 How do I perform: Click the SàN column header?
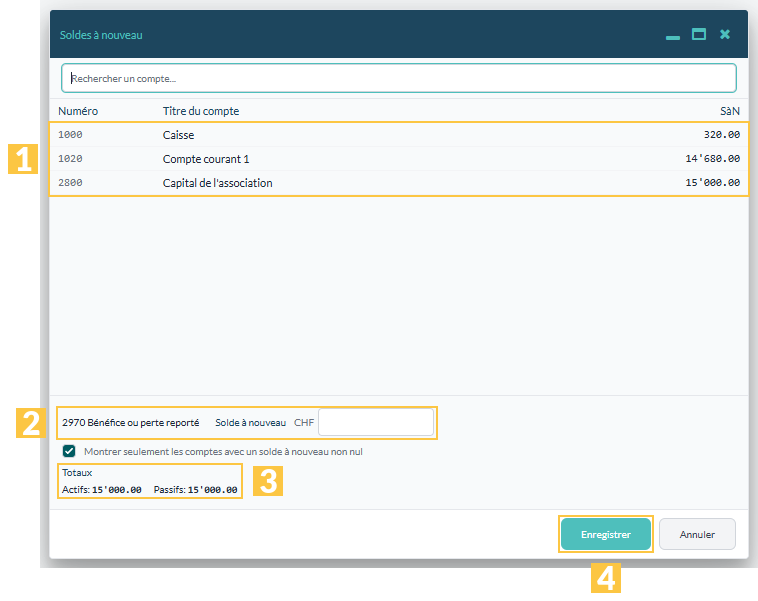point(730,111)
